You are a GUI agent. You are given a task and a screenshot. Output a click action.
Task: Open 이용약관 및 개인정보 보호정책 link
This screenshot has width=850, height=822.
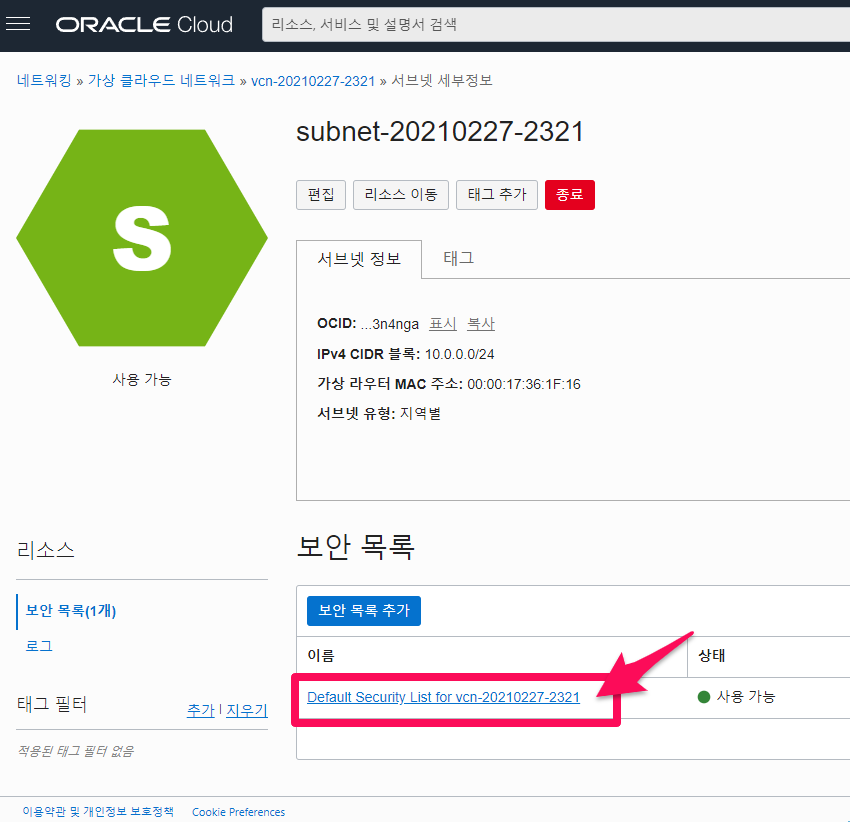(98, 812)
